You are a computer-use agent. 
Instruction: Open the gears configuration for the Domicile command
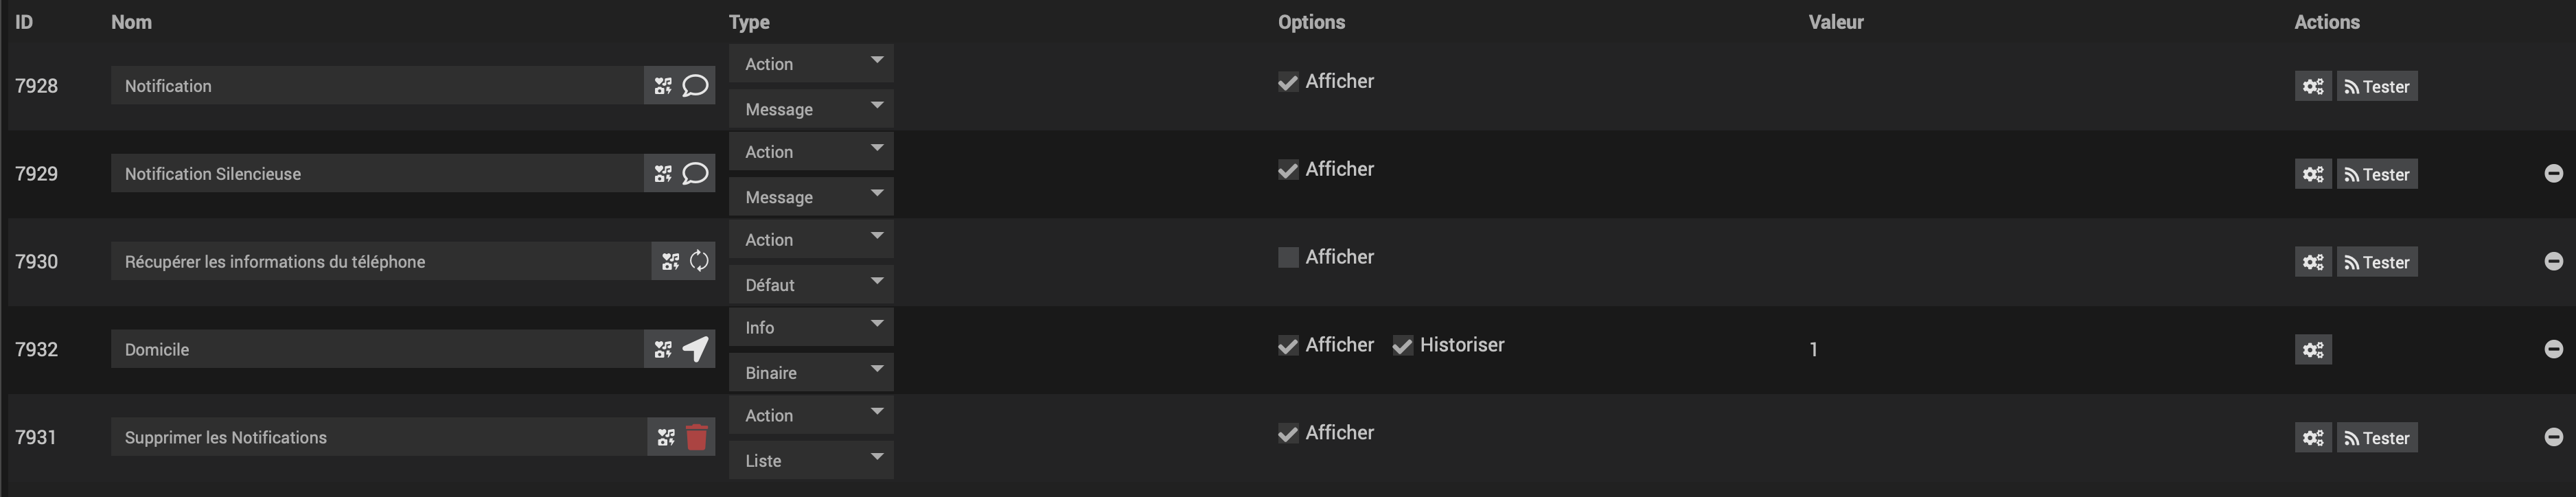pos(2312,350)
